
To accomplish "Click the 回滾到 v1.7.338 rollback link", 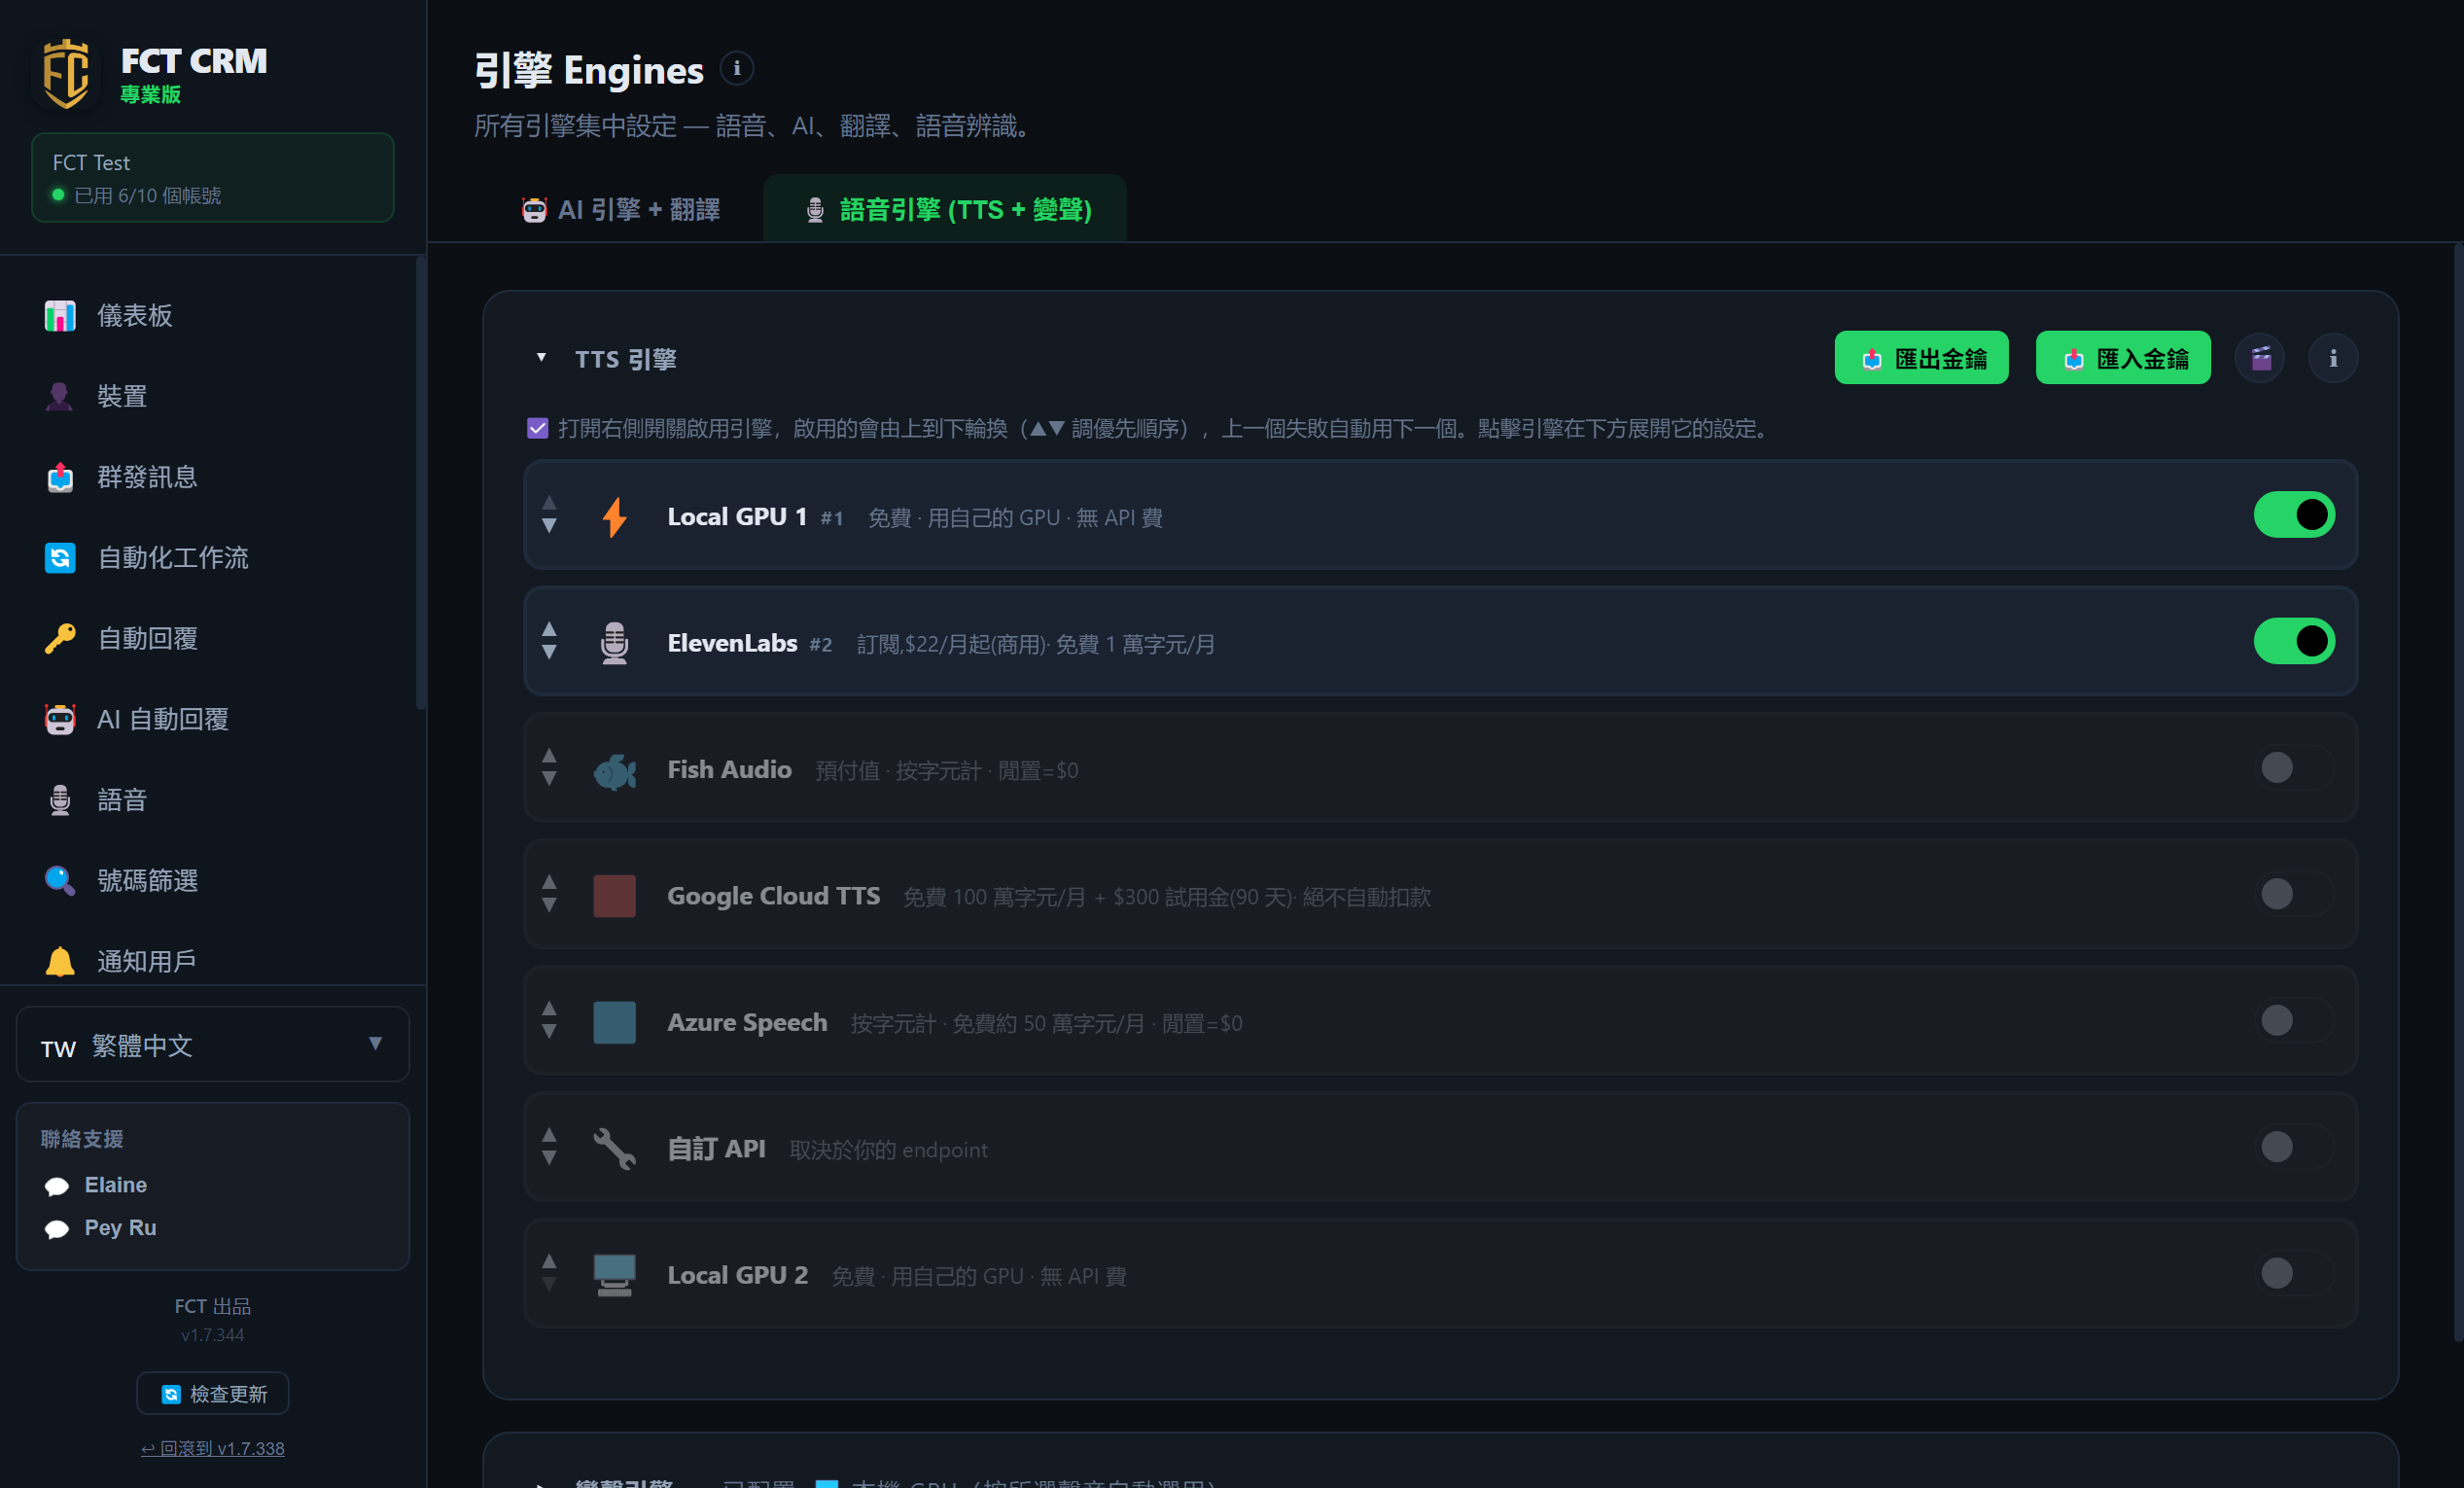I will coord(212,1448).
